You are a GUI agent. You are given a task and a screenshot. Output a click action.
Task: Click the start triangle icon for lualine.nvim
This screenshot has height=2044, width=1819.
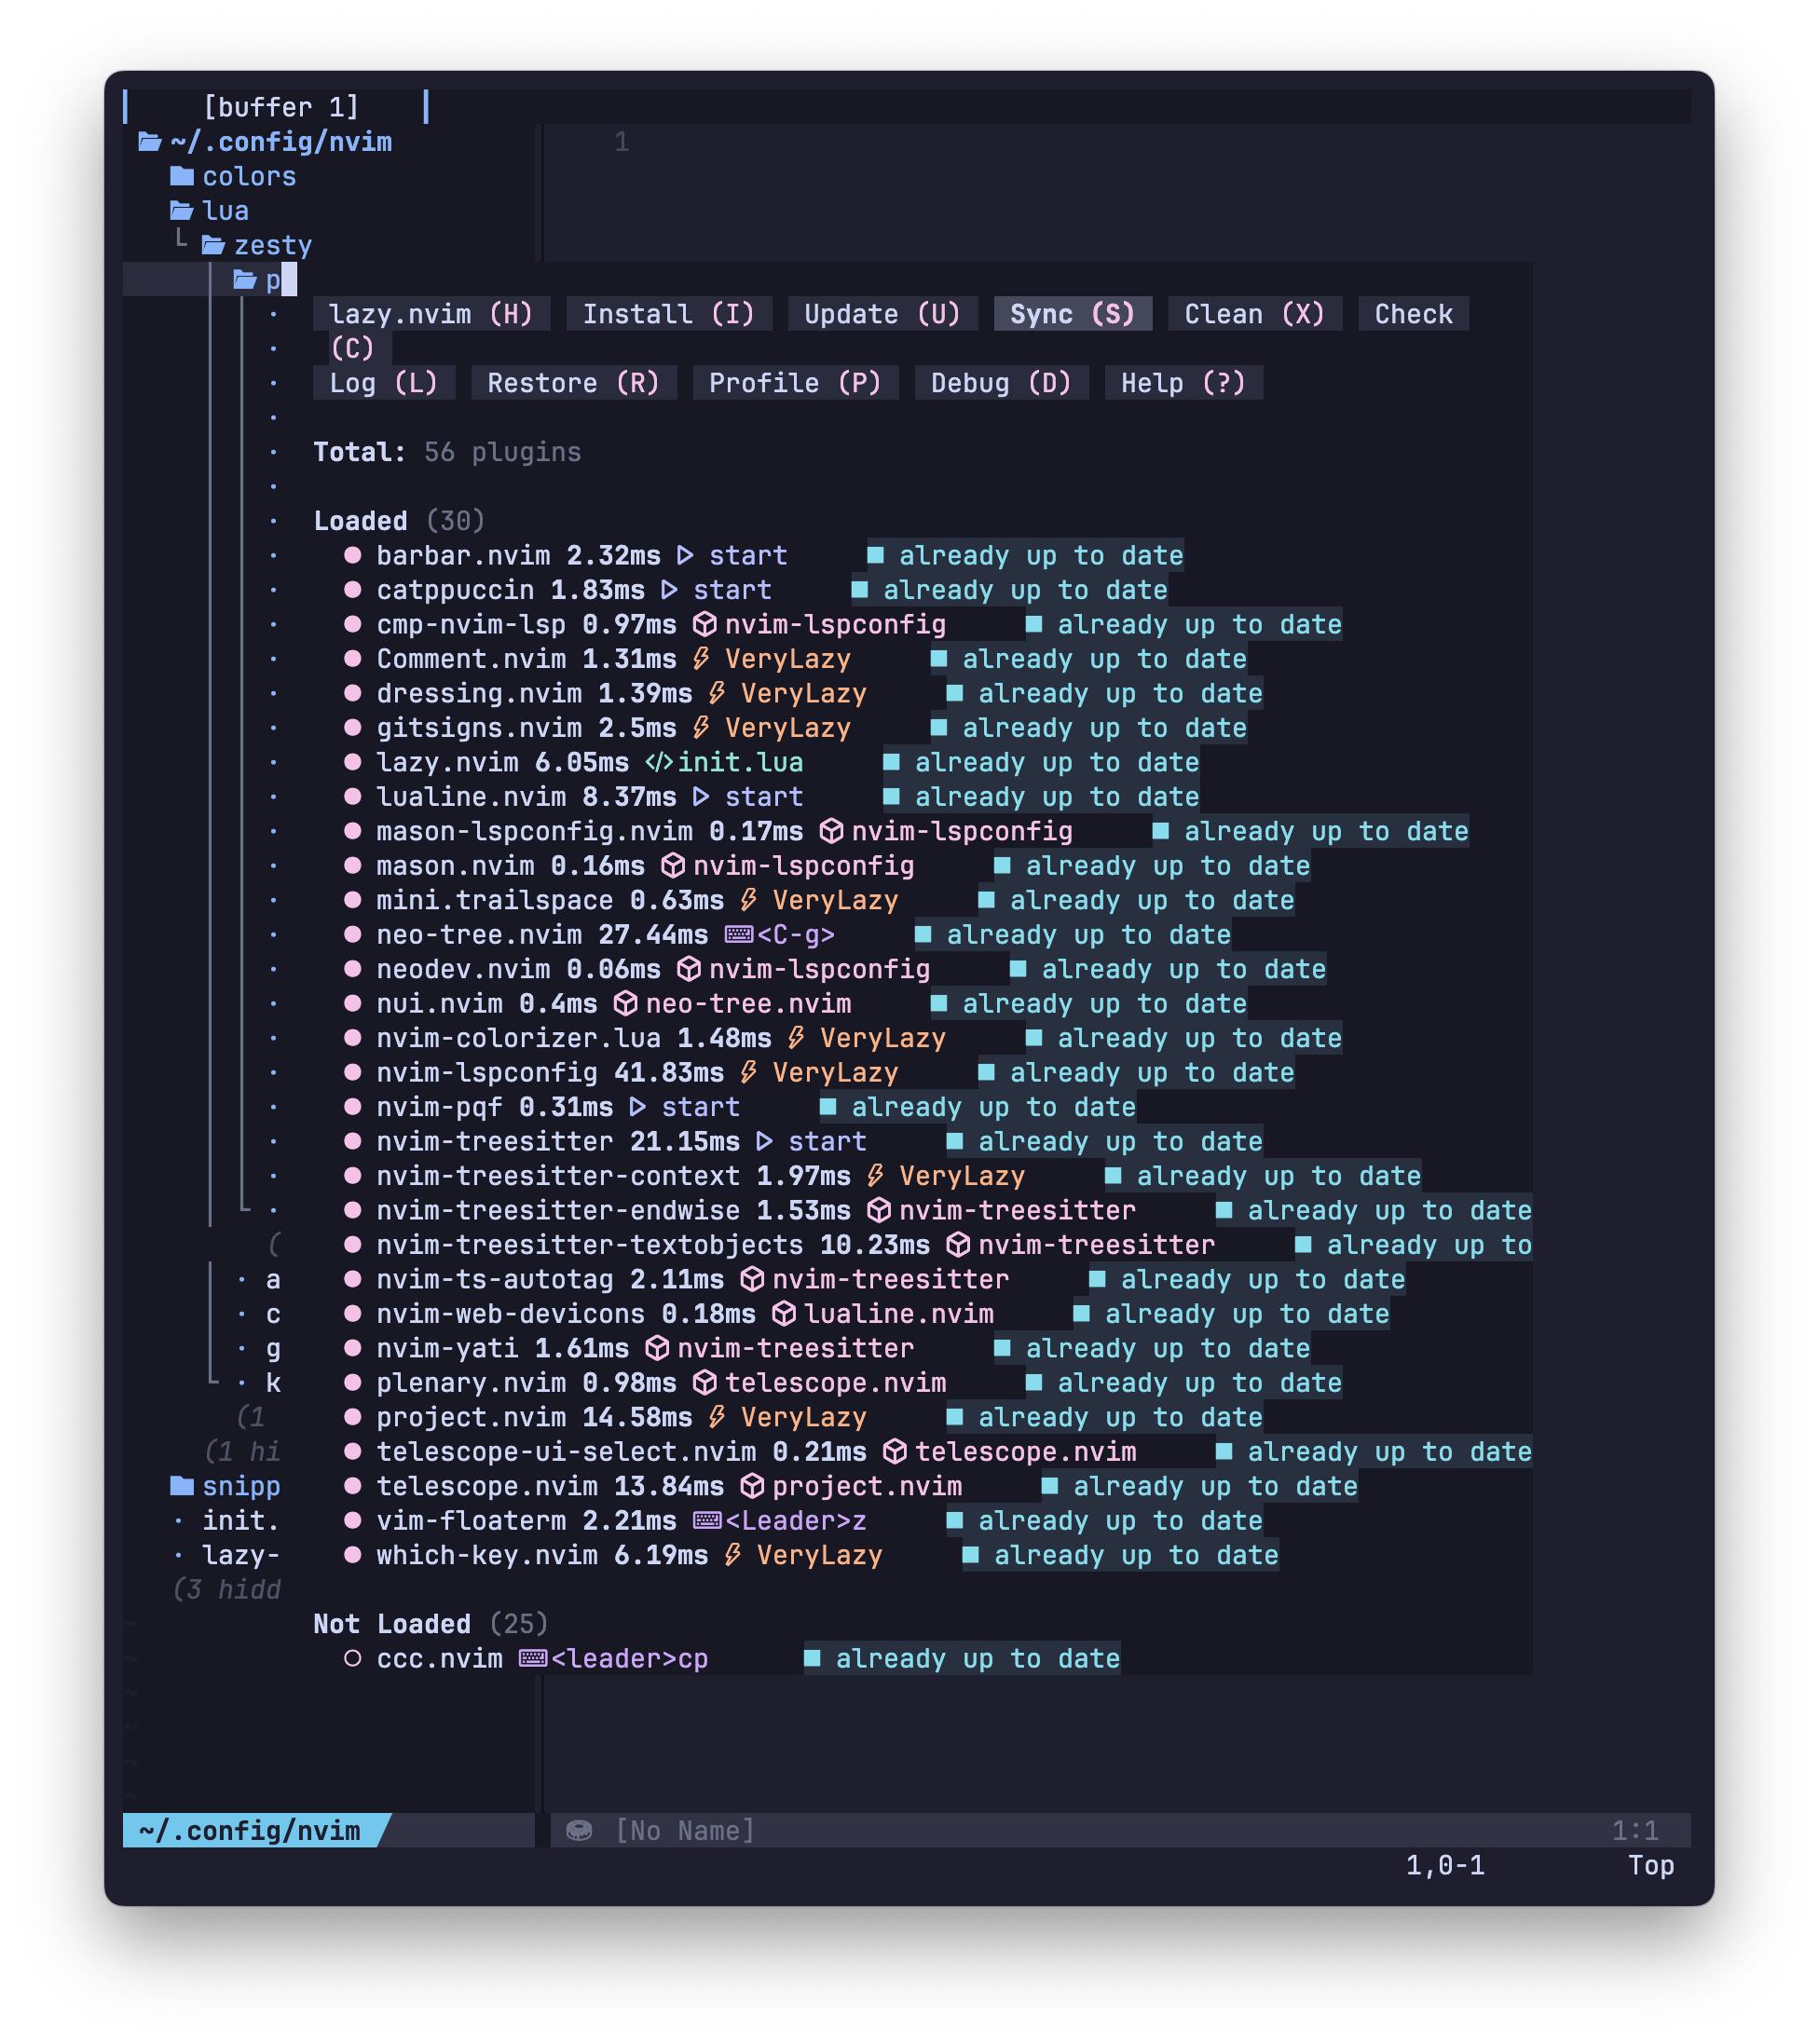701,797
